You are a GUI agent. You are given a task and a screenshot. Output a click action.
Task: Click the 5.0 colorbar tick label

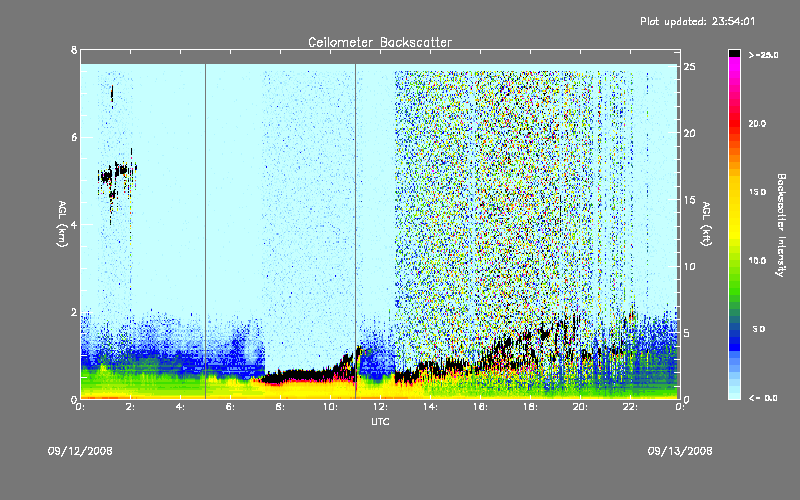click(x=759, y=329)
